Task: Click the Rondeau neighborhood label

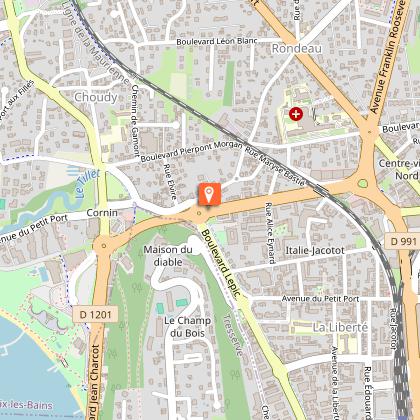Action: (297, 48)
